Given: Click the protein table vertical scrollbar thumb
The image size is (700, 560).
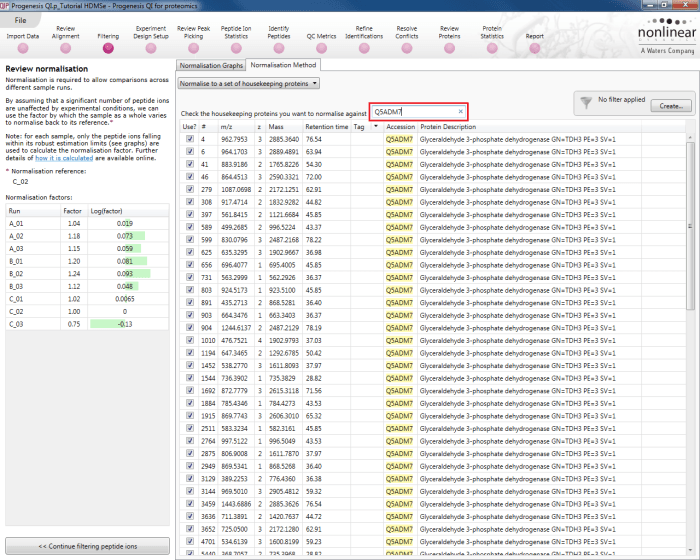Looking at the screenshot, I should [690, 226].
